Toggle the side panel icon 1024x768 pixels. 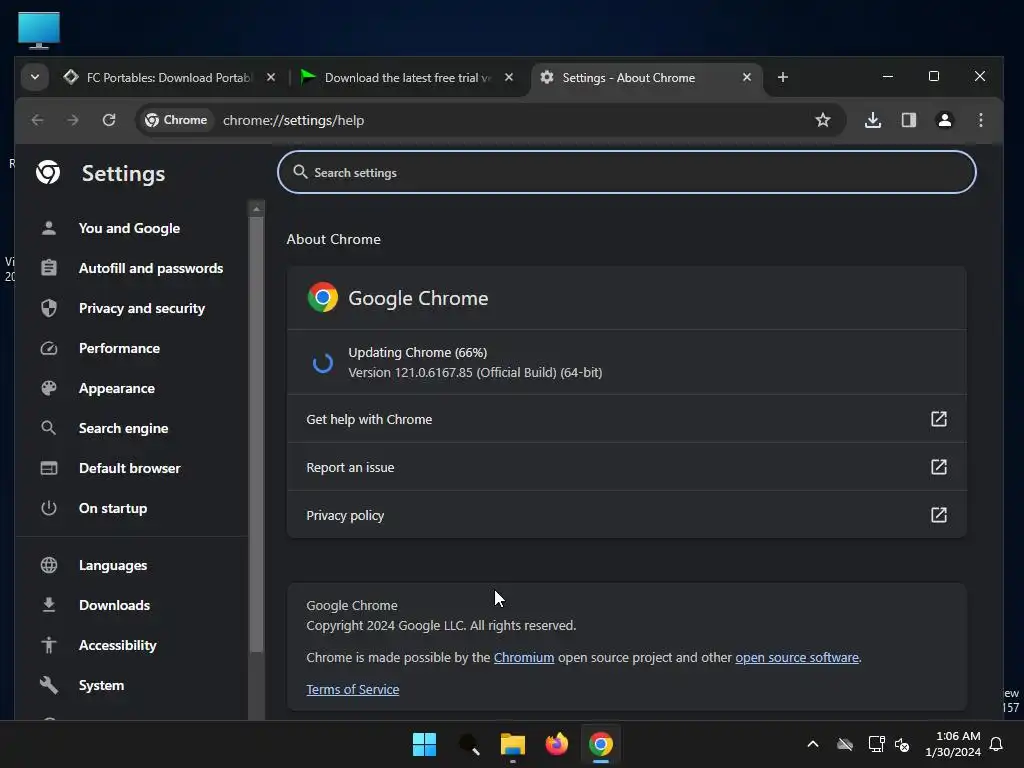coord(908,120)
